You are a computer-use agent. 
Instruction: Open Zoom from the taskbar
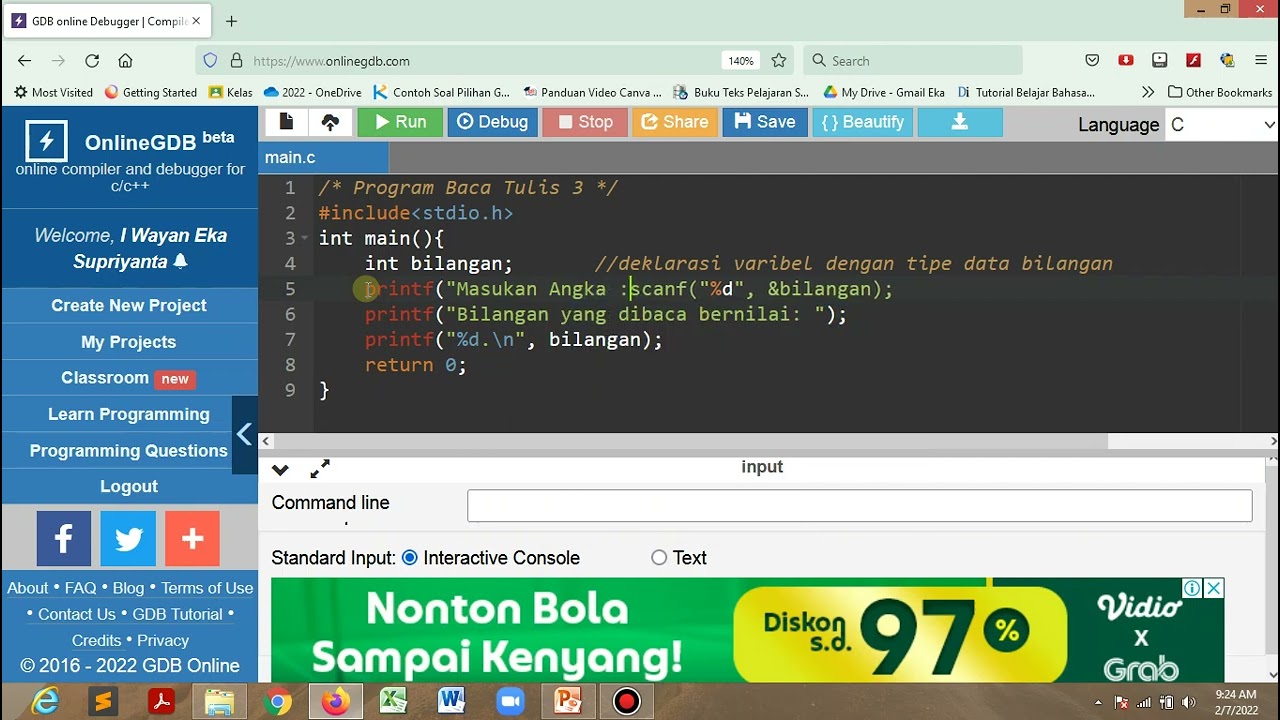pyautogui.click(x=510, y=702)
